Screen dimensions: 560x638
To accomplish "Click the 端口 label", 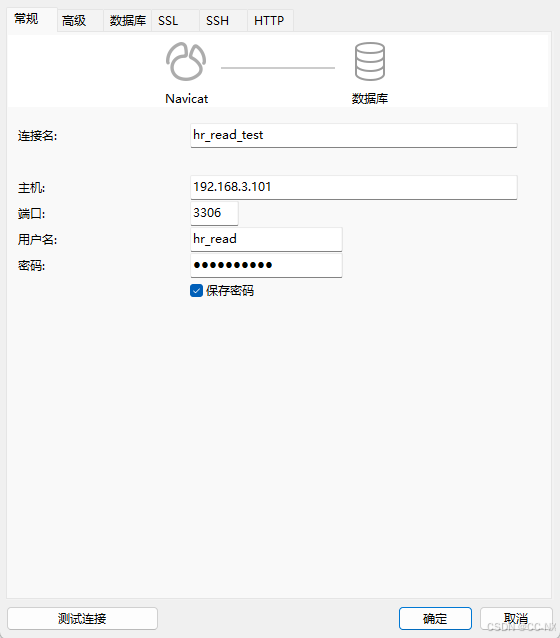I will point(31,214).
